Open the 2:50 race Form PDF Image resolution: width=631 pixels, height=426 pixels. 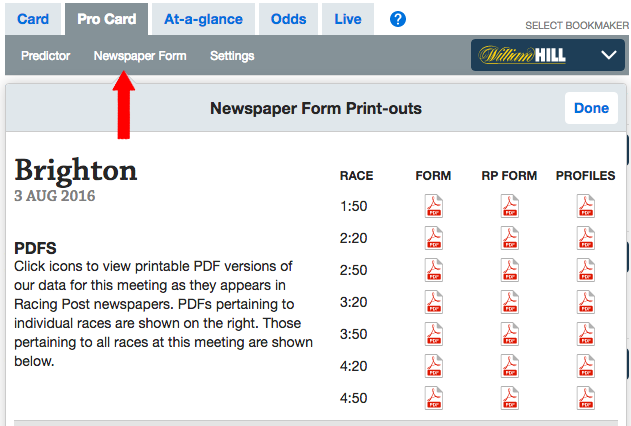434,270
